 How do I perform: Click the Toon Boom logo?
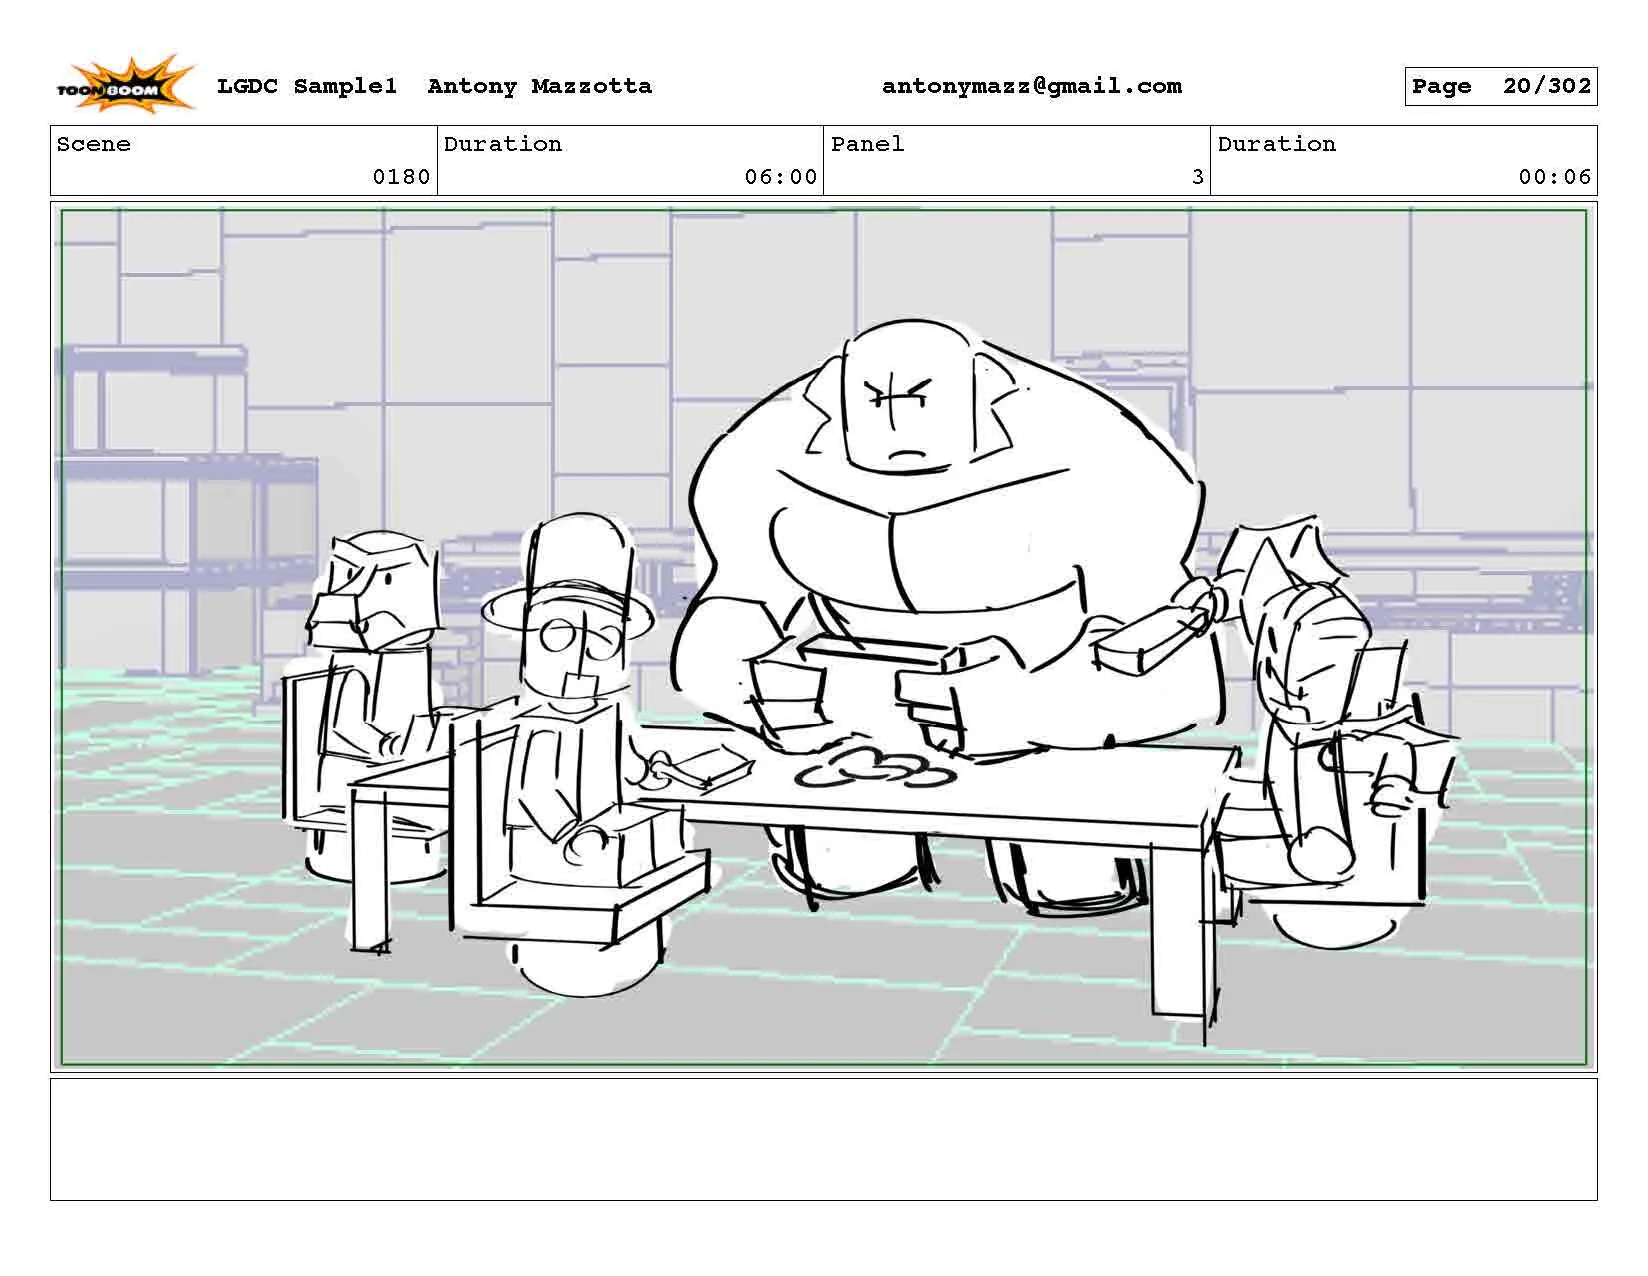click(x=125, y=84)
